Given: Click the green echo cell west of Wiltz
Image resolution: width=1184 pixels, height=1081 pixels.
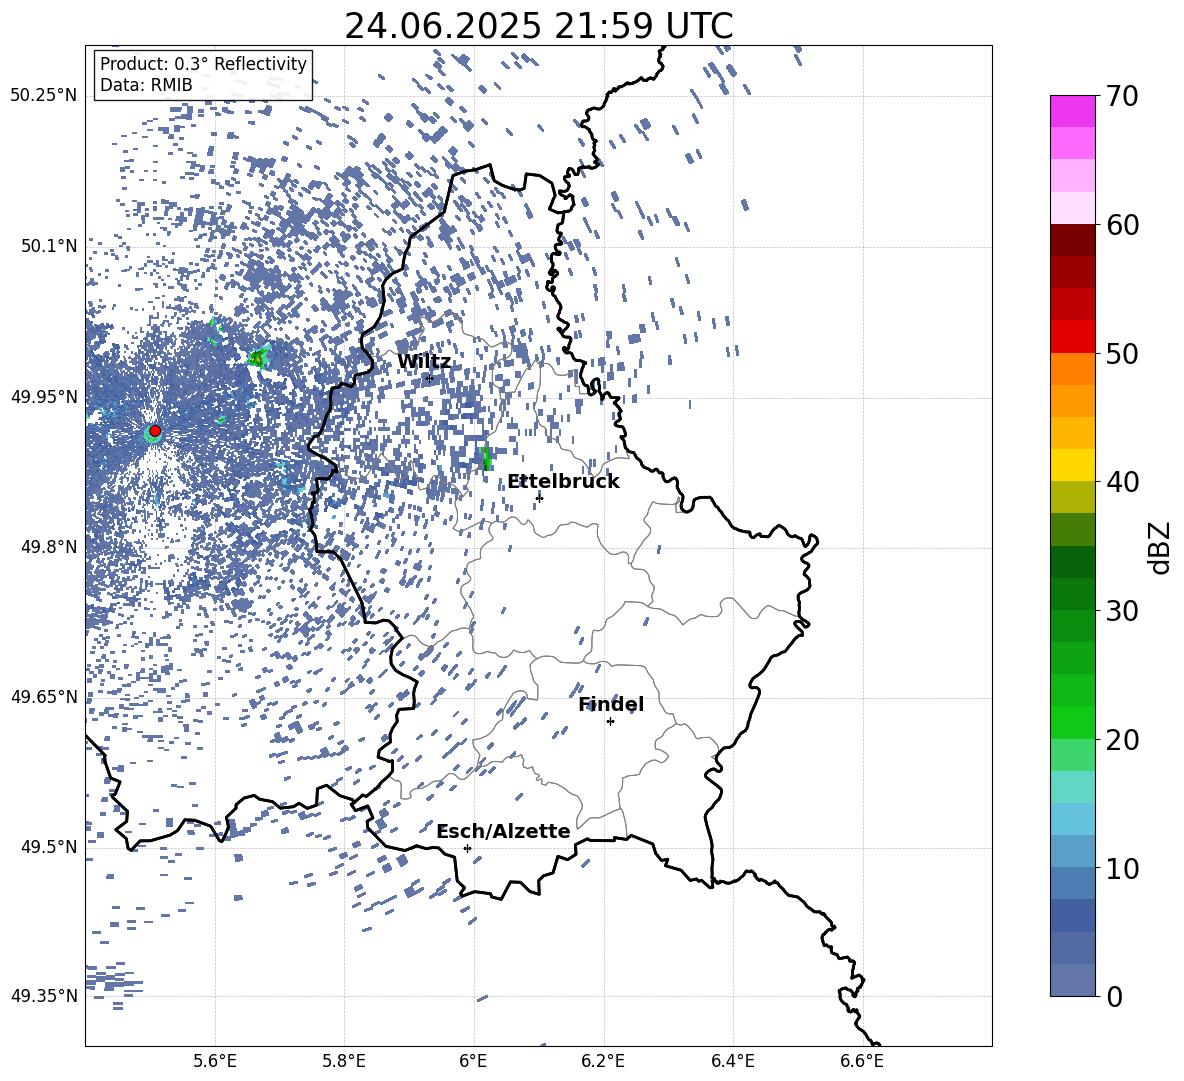Looking at the screenshot, I should [x=259, y=356].
